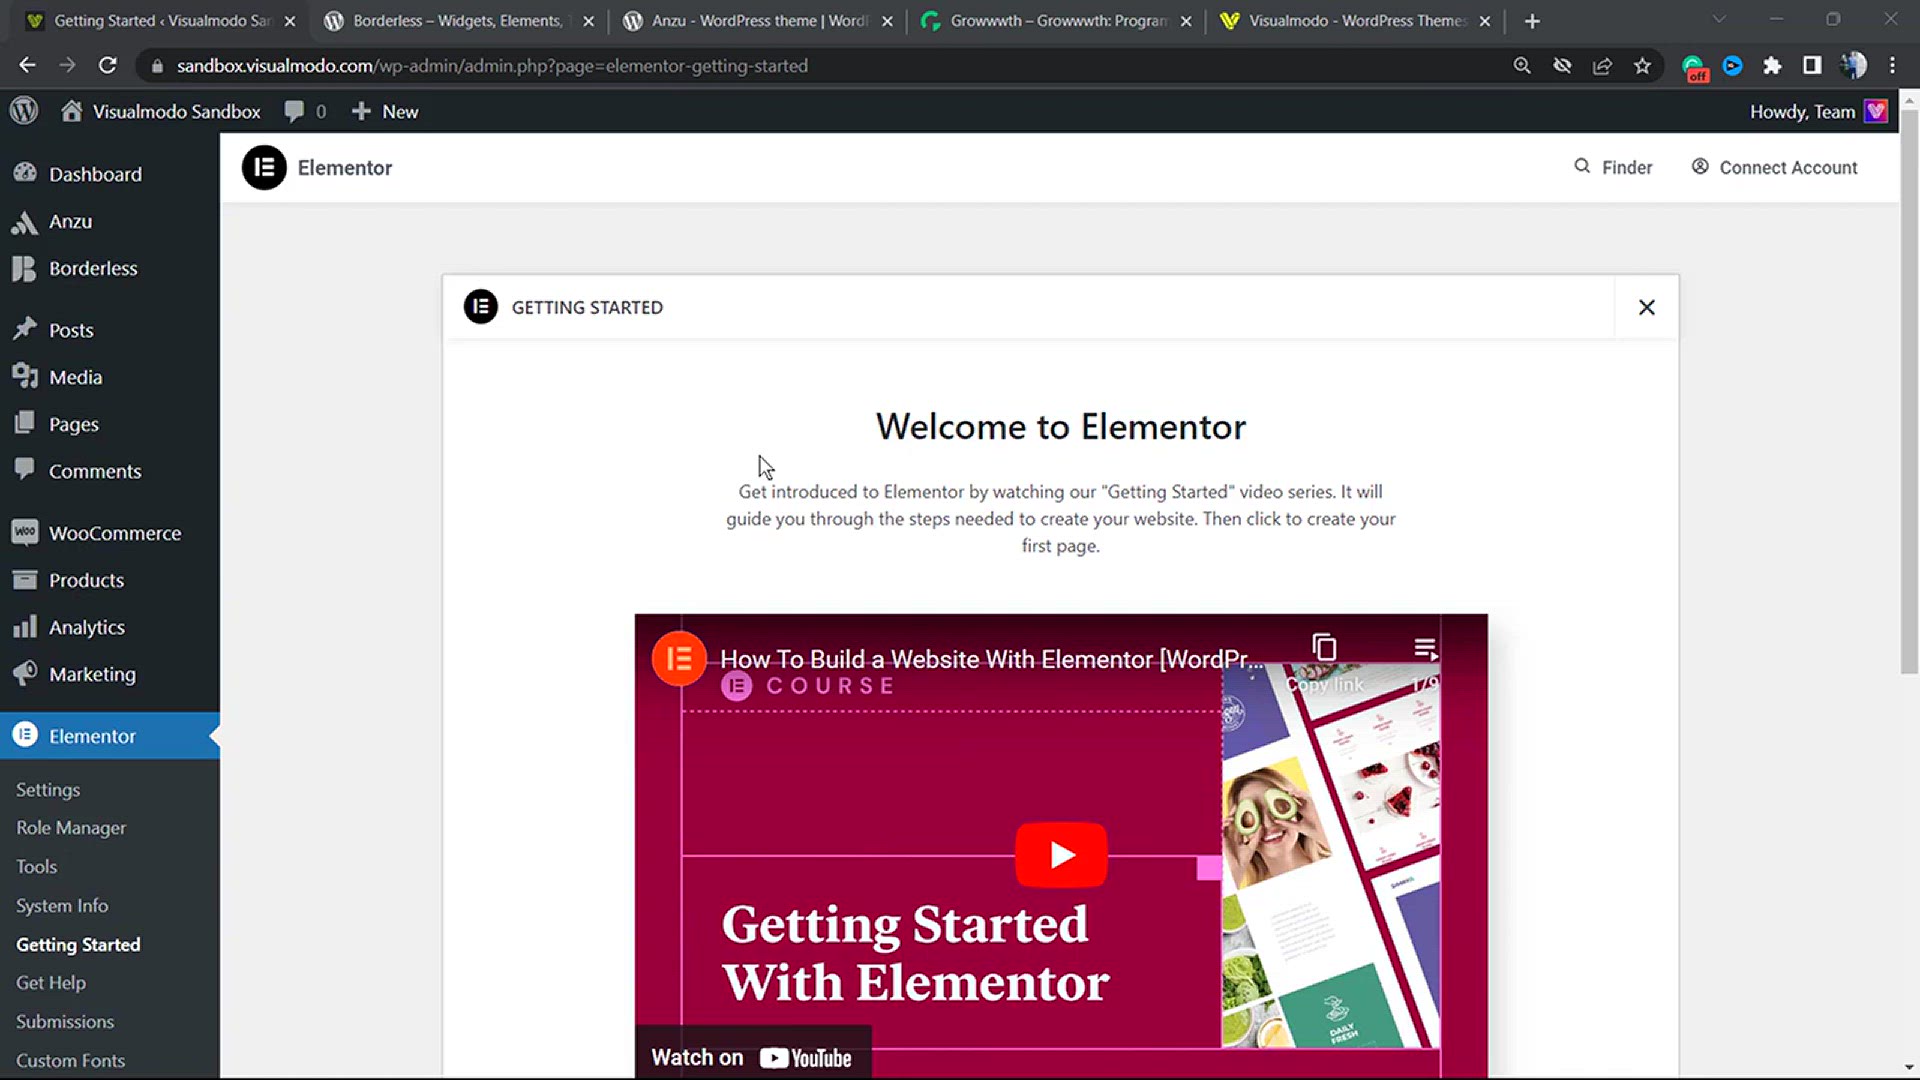Click the Finder label
The image size is (1920, 1080).
click(1627, 167)
